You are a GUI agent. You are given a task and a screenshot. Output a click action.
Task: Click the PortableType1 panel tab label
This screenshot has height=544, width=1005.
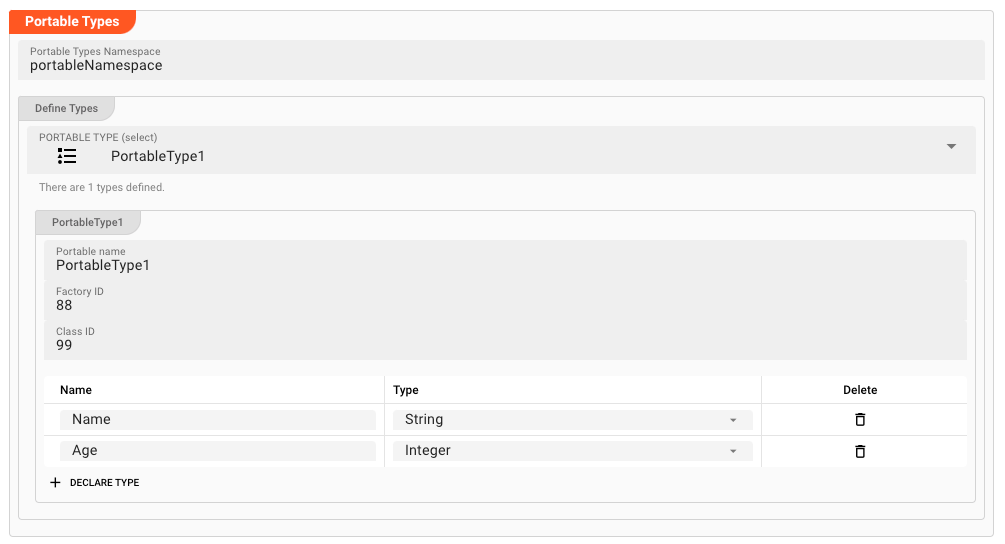(87, 222)
